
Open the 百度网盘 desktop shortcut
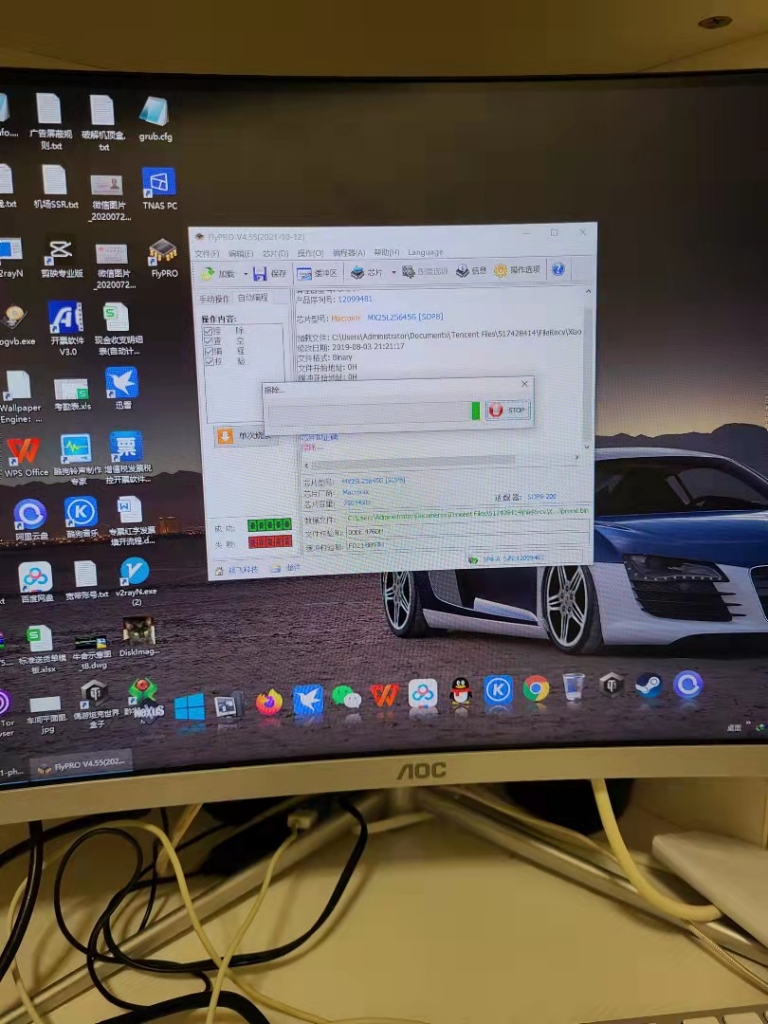(35, 583)
